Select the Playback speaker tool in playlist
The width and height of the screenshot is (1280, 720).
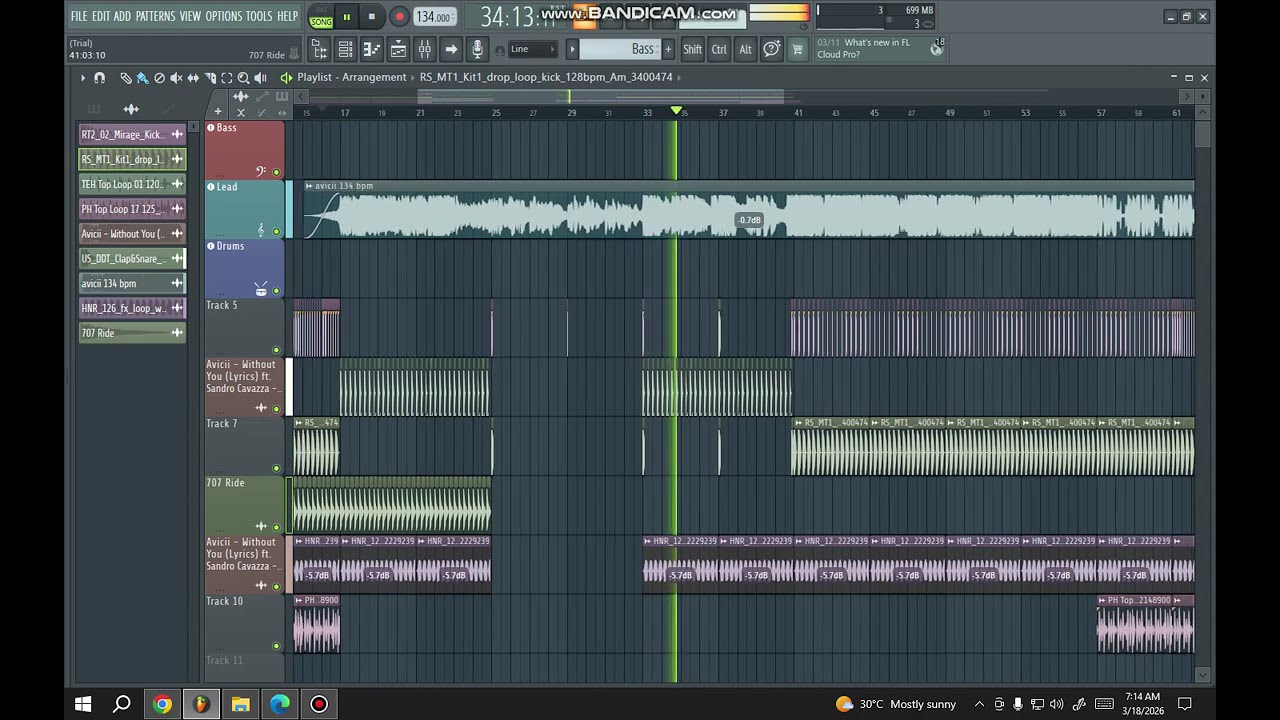point(260,77)
